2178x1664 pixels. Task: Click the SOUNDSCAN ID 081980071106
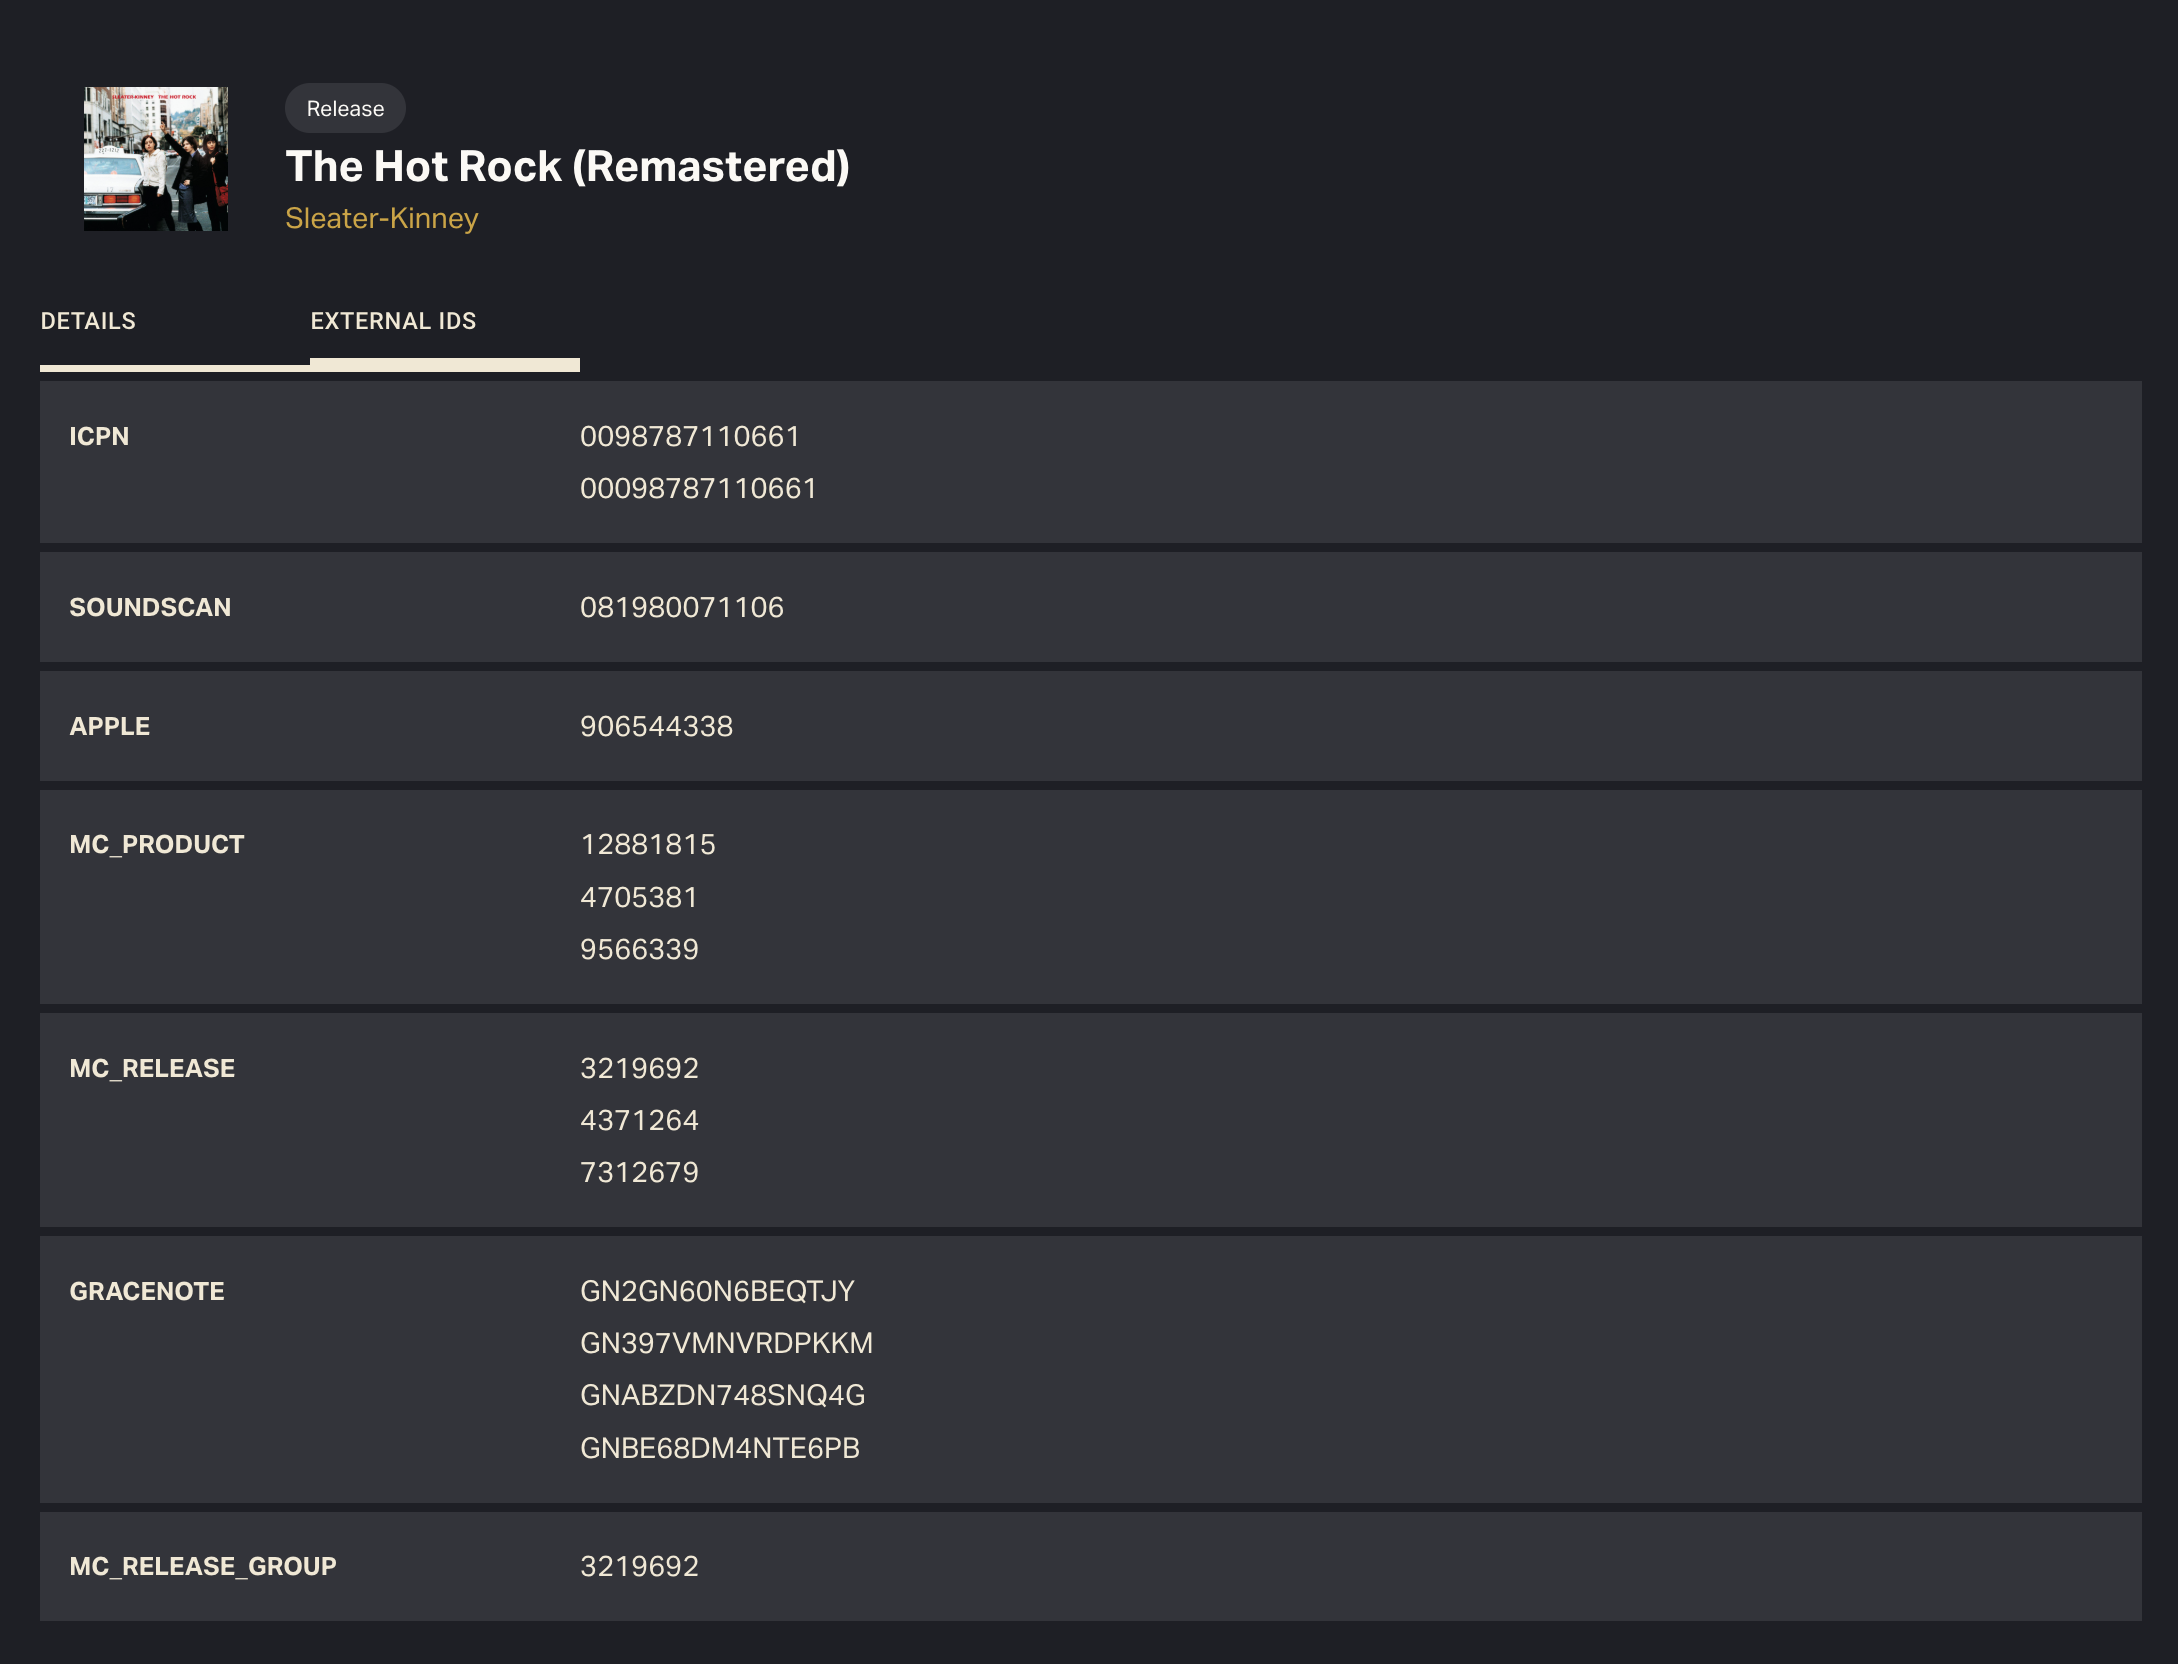(682, 607)
